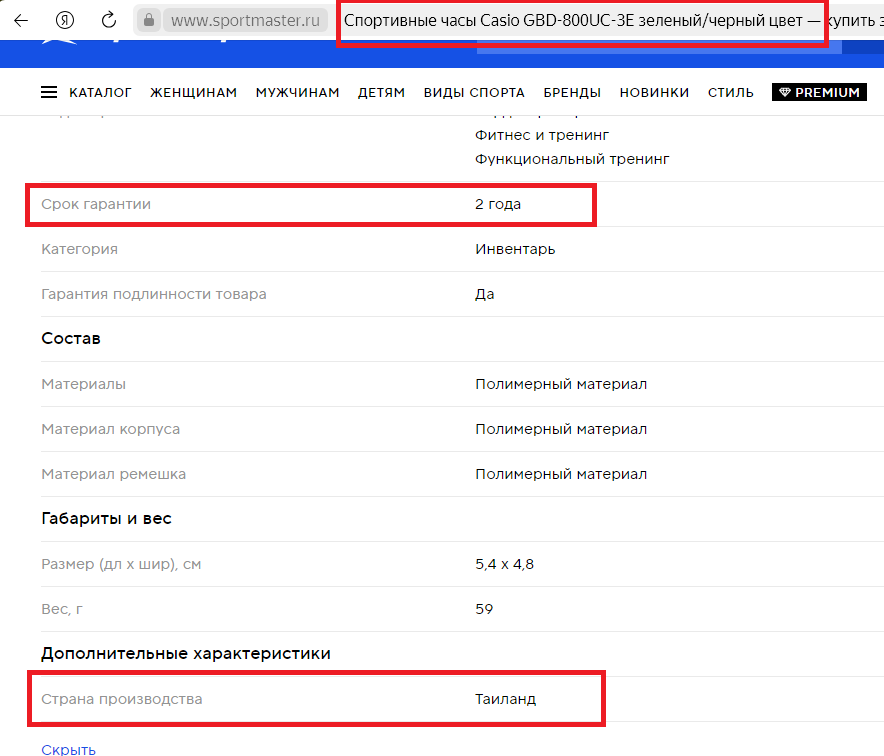Select Полимерный материал in Материалы row
Screen dimensions: 884x756
click(561, 384)
